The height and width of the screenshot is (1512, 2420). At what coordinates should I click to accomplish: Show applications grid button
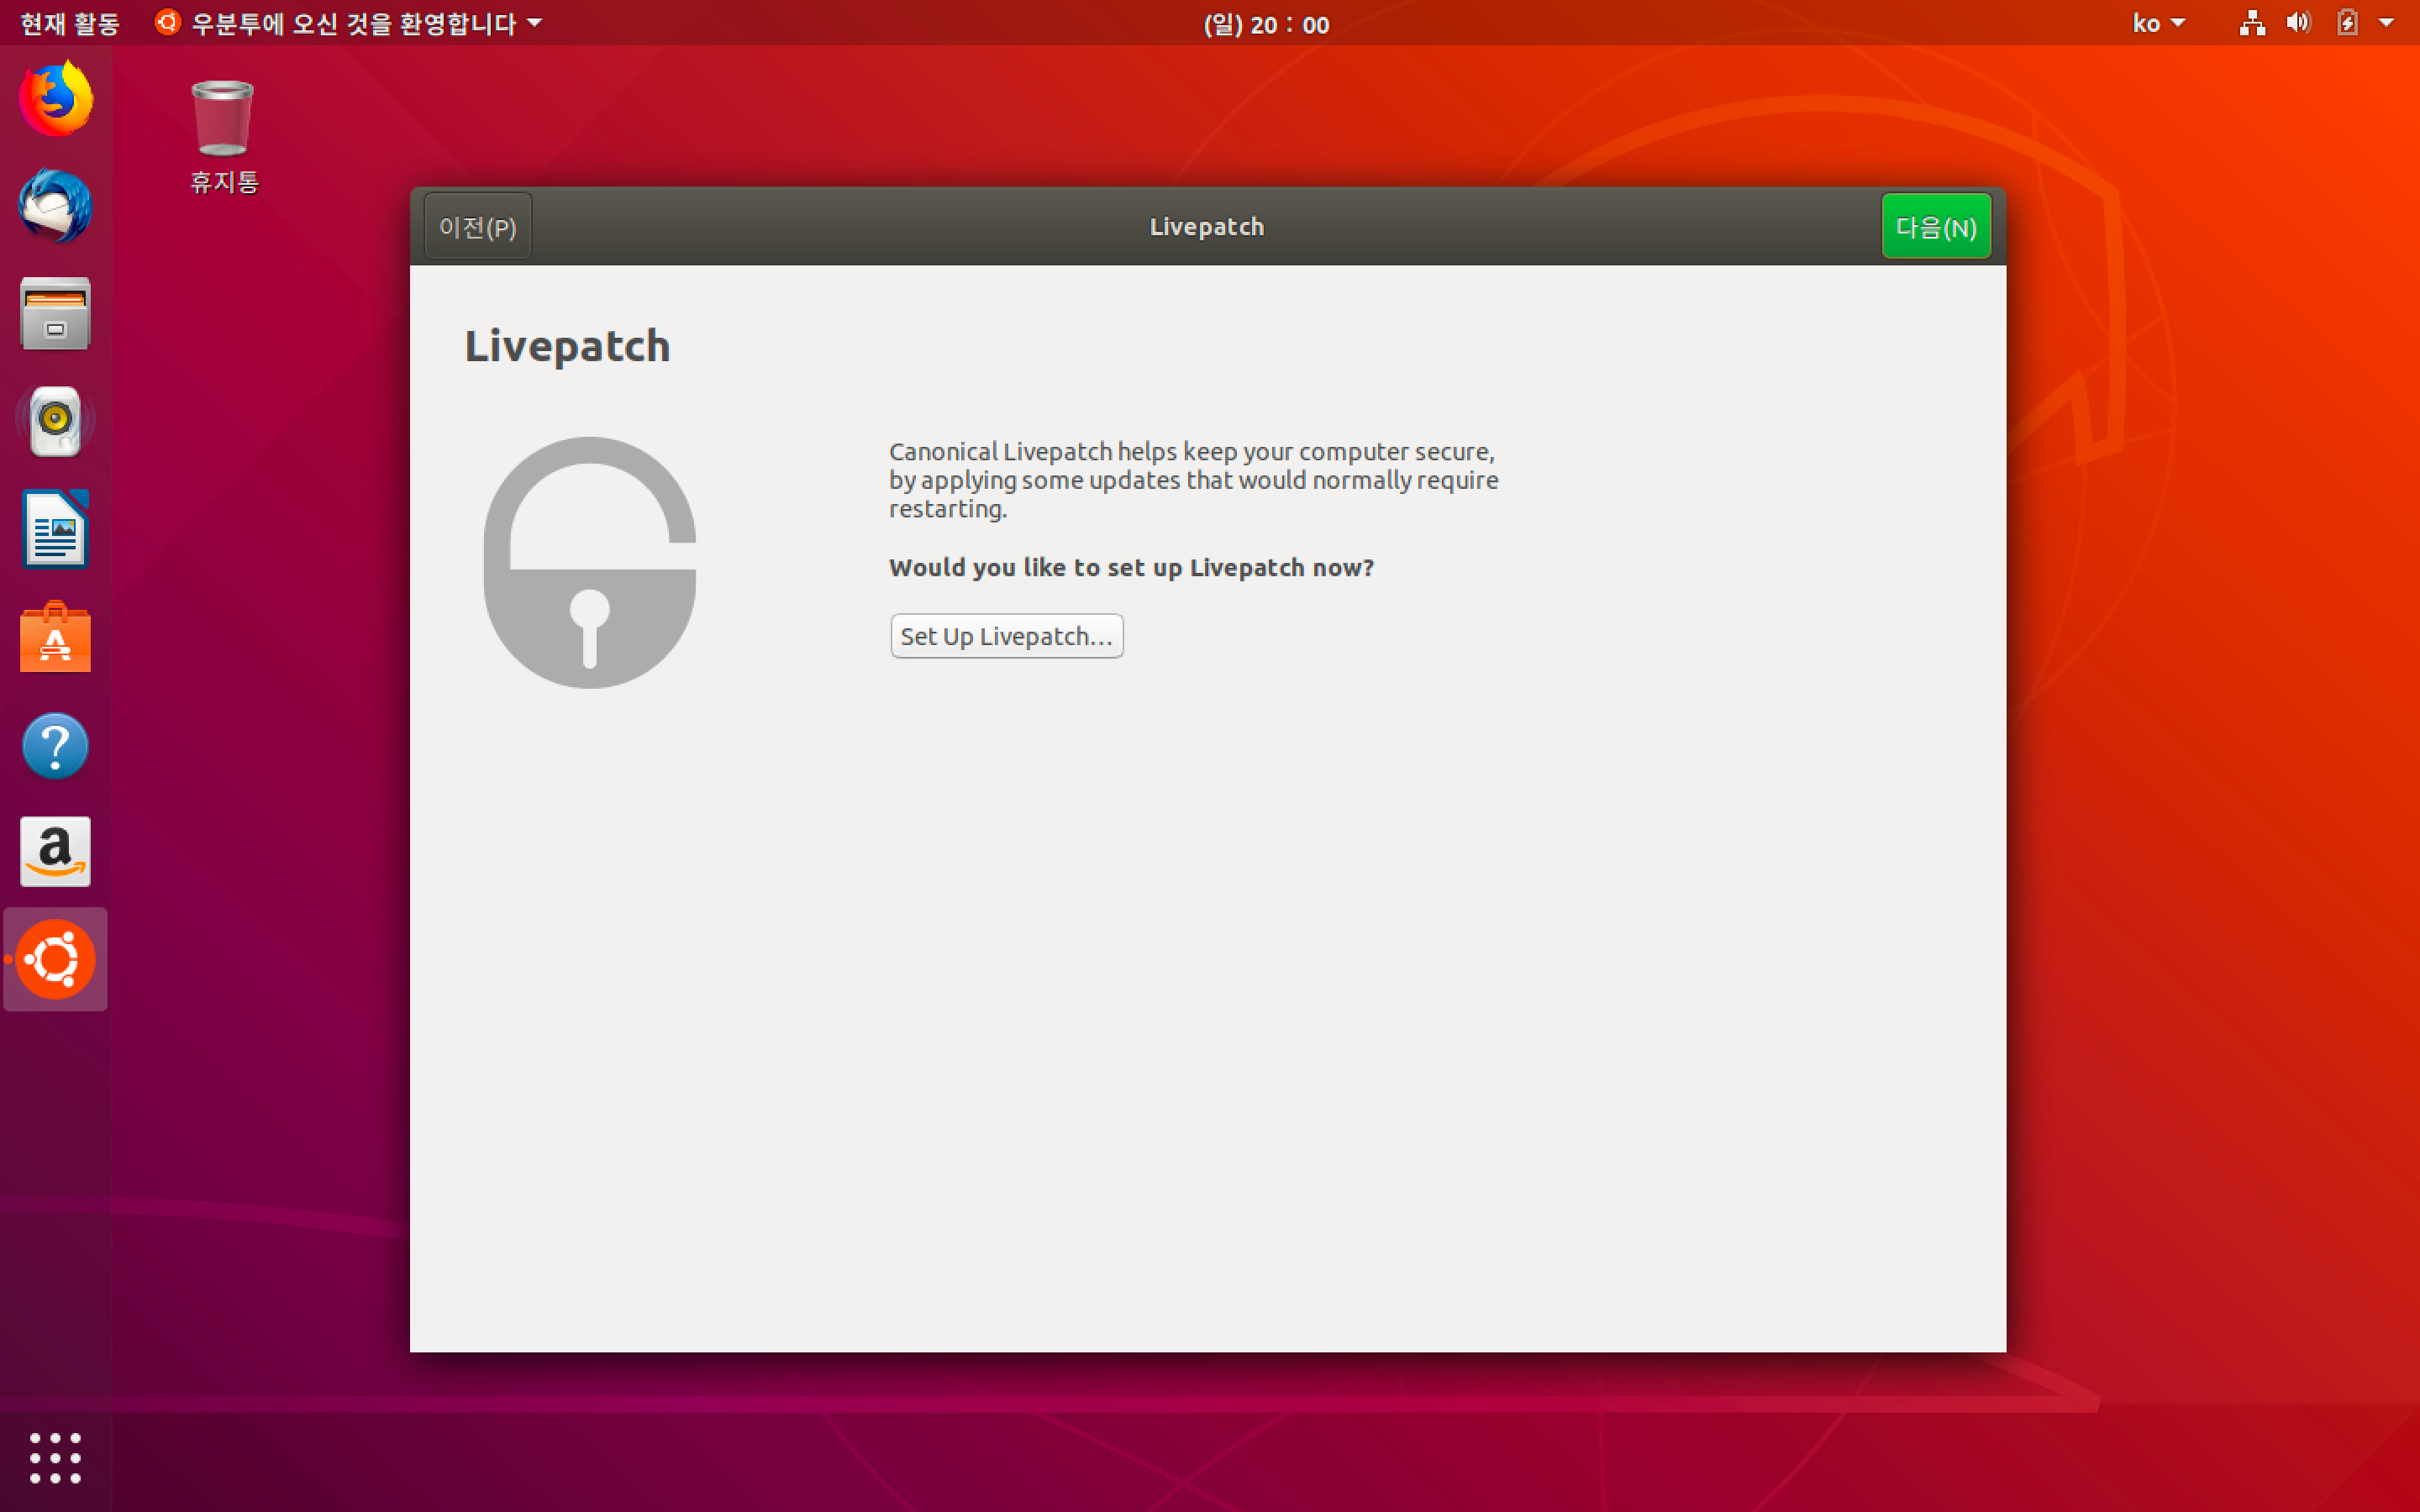(x=56, y=1457)
